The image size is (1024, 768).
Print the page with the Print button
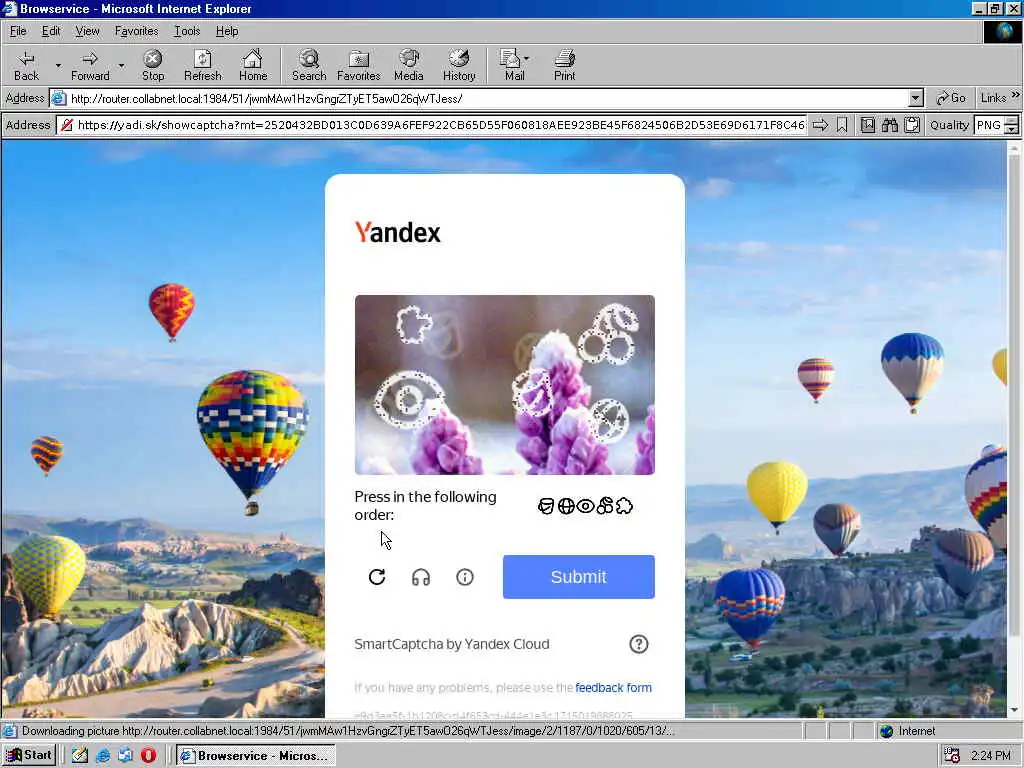(564, 65)
